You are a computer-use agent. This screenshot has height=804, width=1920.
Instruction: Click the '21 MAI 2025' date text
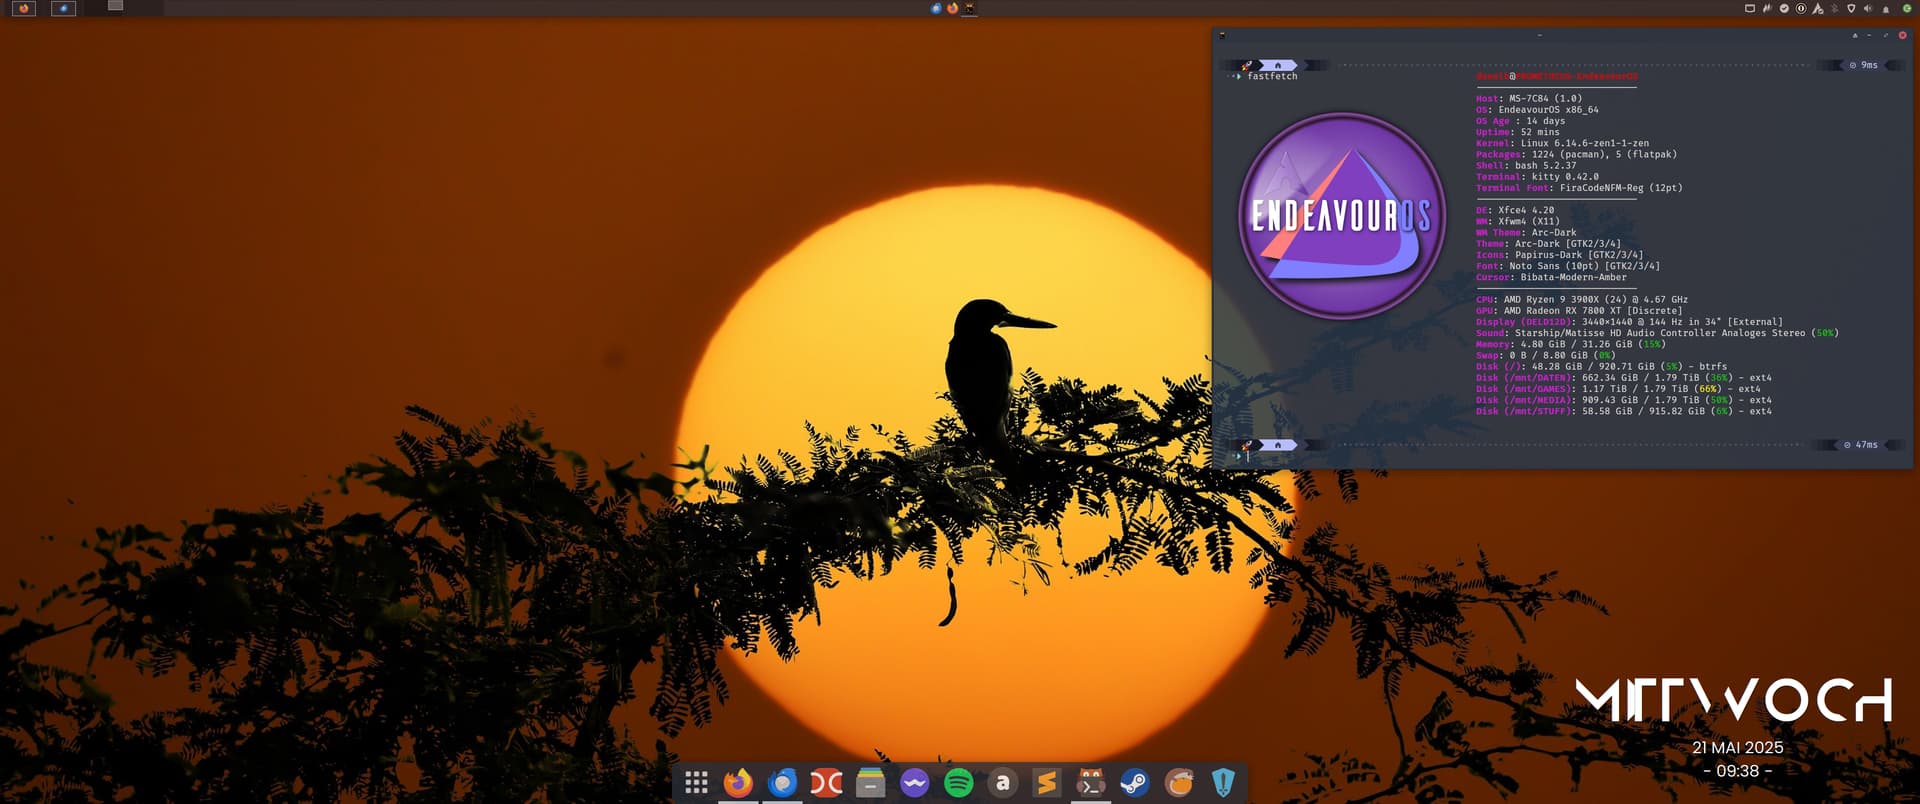click(1738, 748)
